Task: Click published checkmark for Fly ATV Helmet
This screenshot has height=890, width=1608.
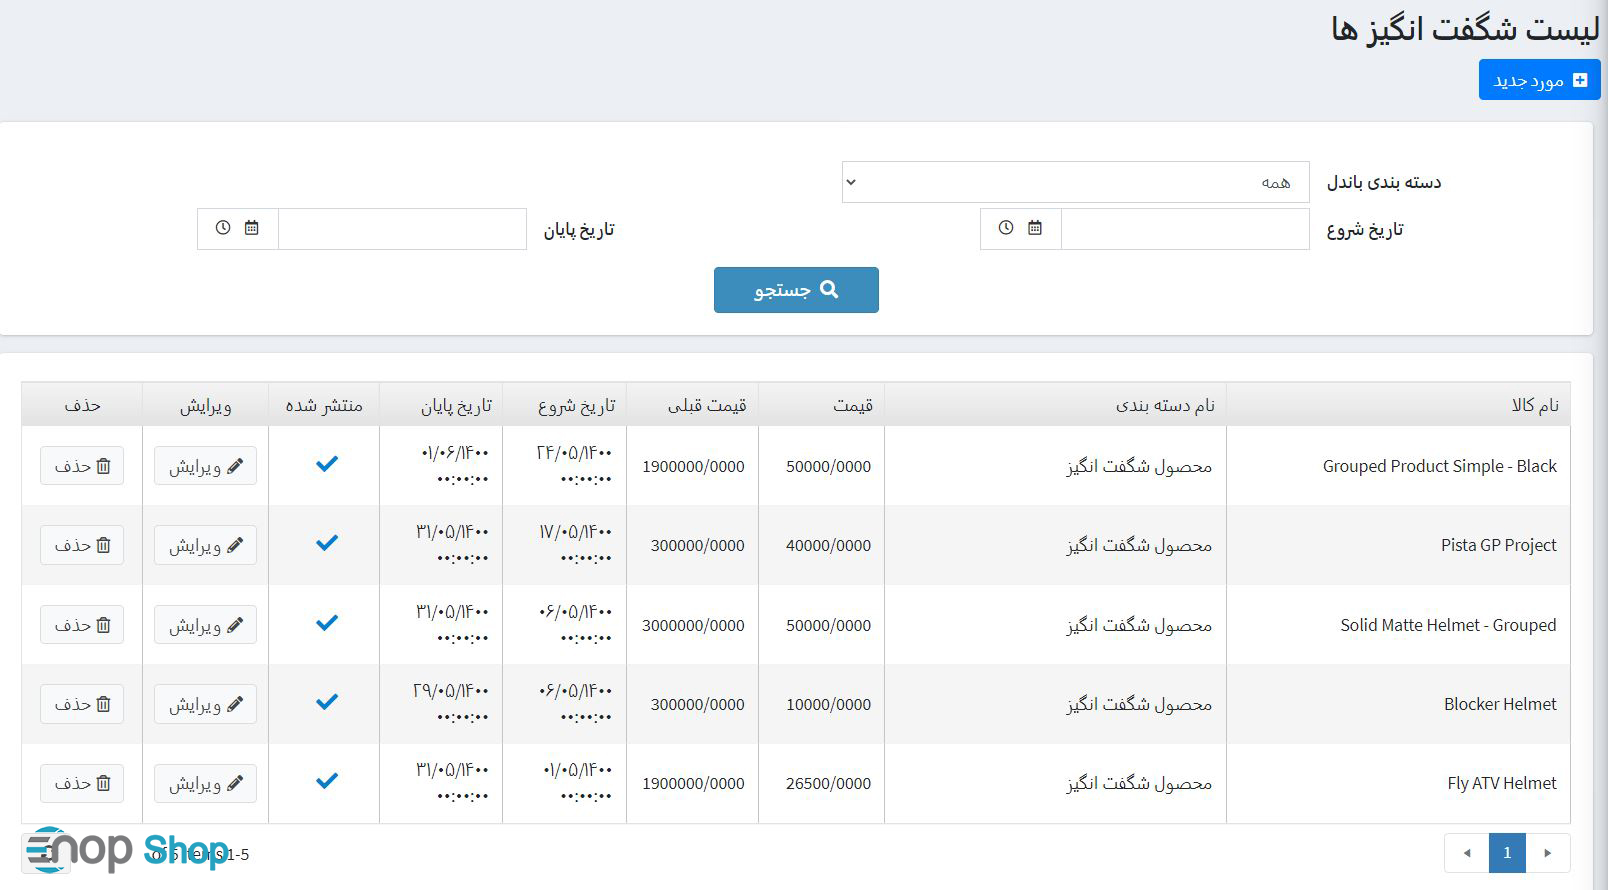Action: tap(327, 781)
